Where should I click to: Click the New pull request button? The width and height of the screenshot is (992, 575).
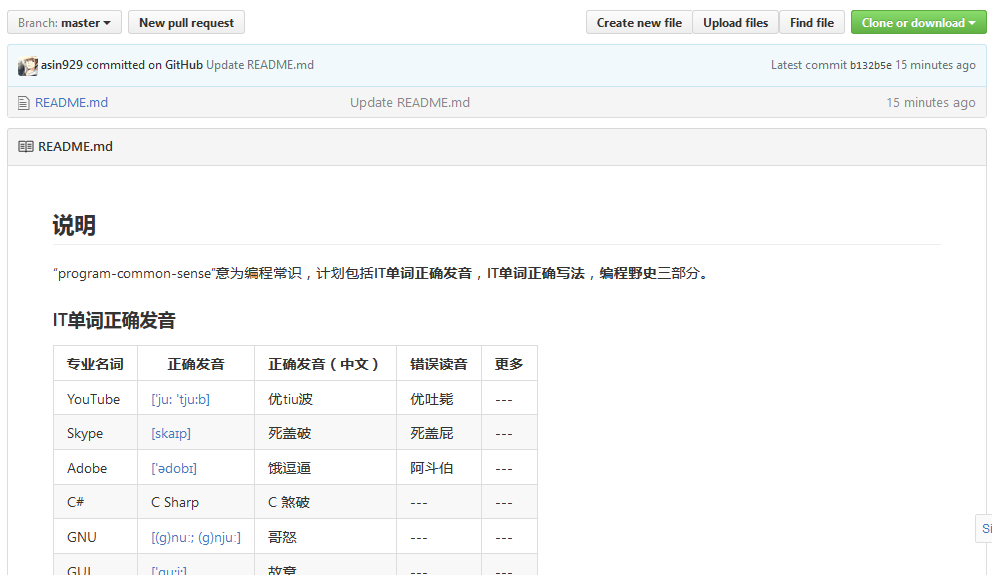pos(187,23)
